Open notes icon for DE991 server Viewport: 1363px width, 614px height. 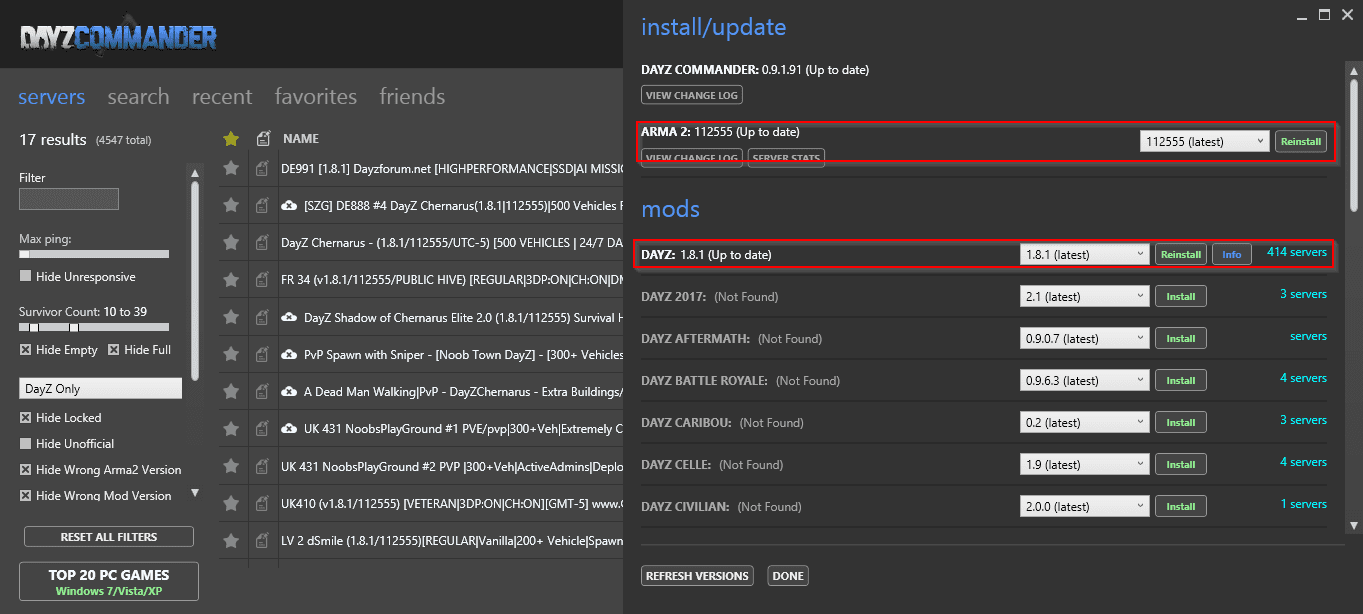click(x=262, y=169)
